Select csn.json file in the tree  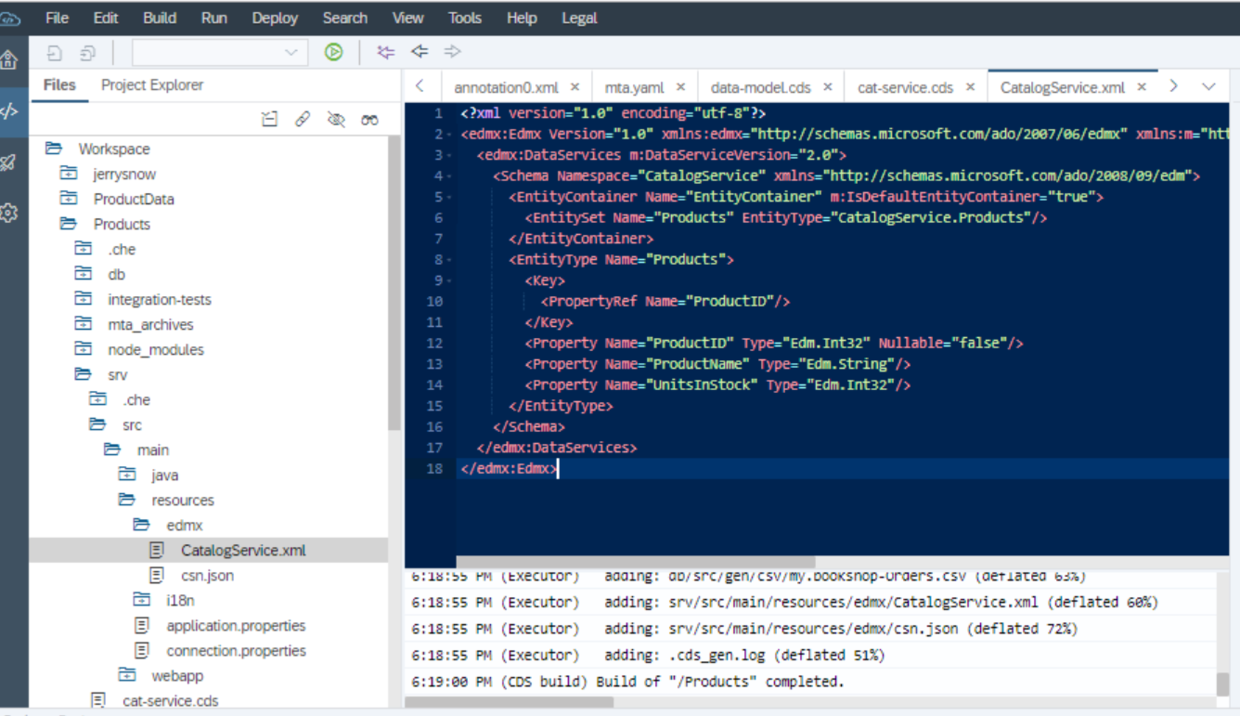pos(207,575)
